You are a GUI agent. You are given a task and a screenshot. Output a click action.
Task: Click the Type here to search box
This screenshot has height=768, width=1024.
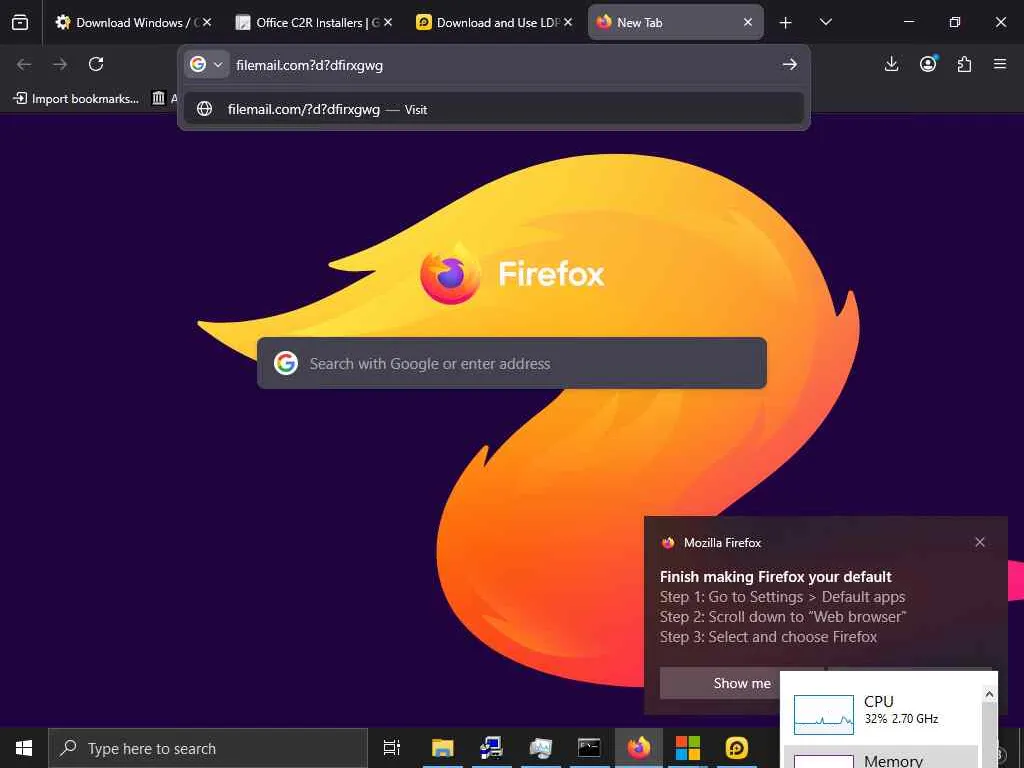(x=208, y=748)
